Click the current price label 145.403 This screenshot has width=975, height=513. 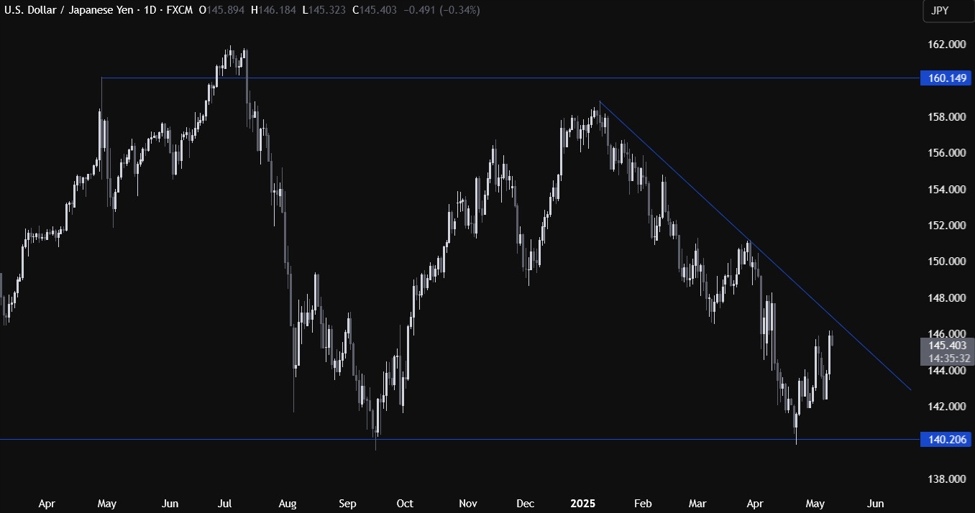click(x=946, y=345)
